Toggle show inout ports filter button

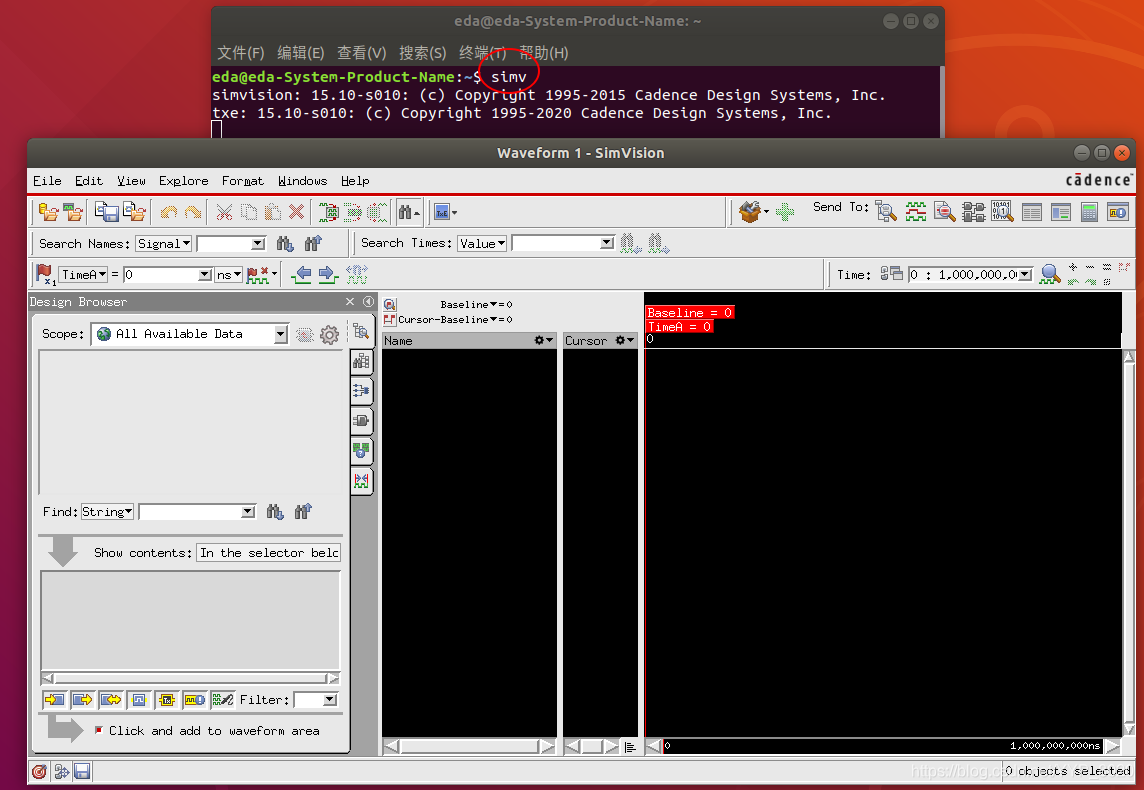coord(111,700)
